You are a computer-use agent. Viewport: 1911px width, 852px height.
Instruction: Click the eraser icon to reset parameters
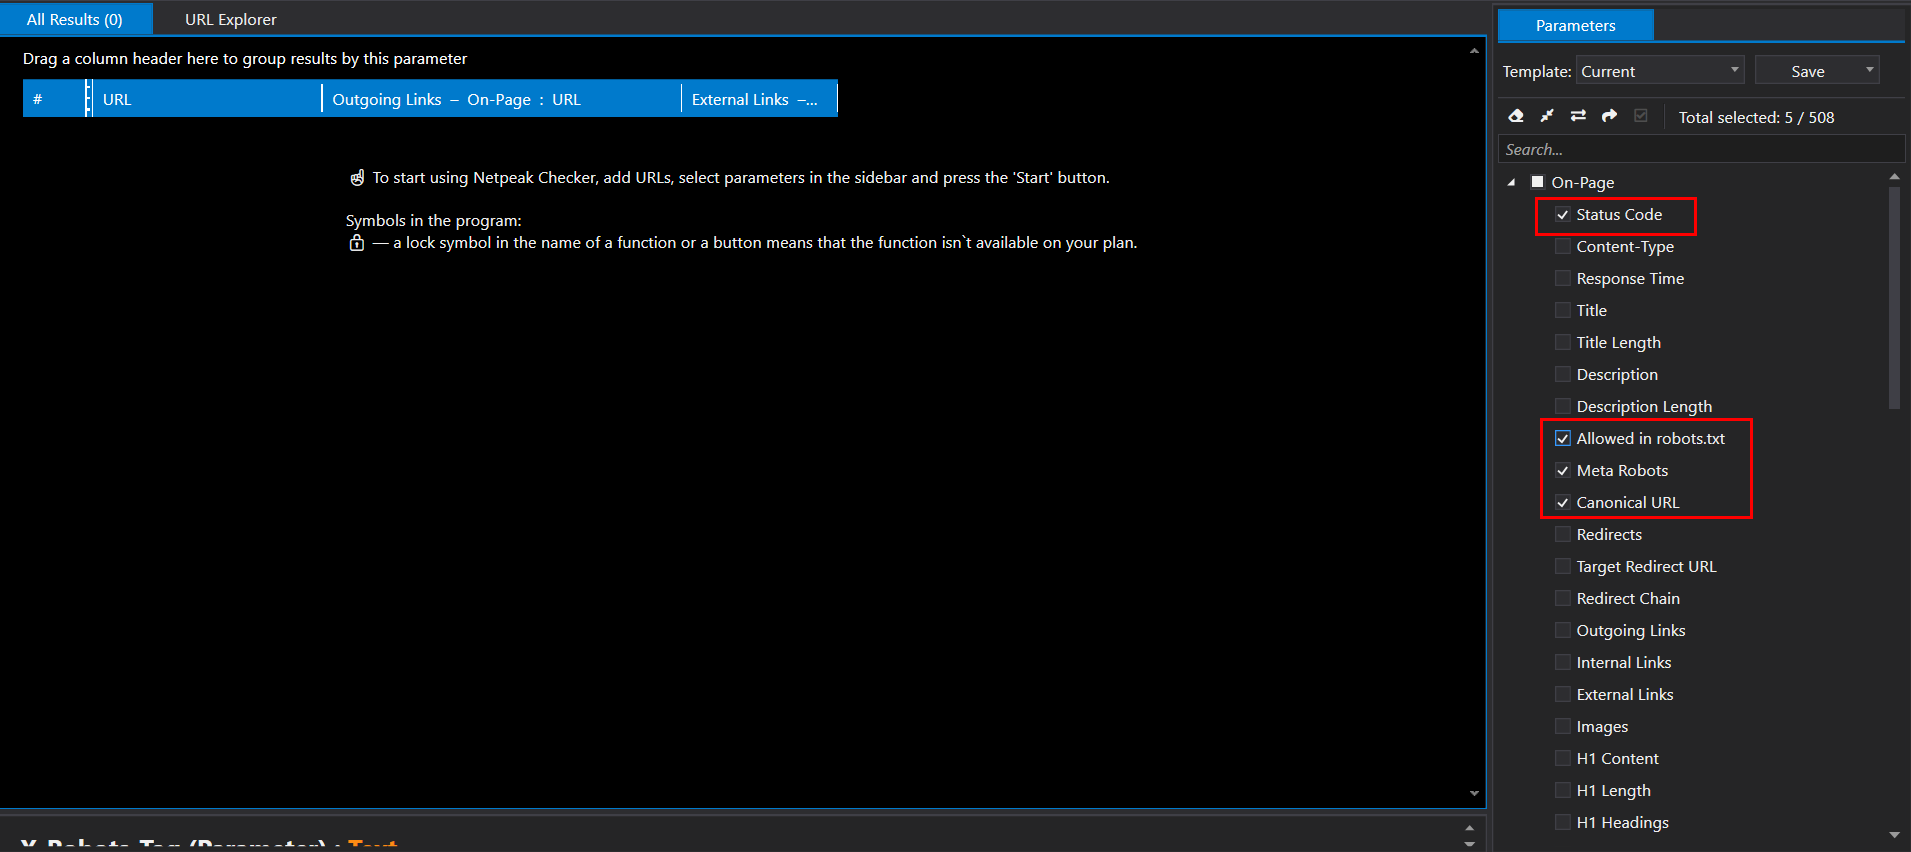pos(1516,116)
